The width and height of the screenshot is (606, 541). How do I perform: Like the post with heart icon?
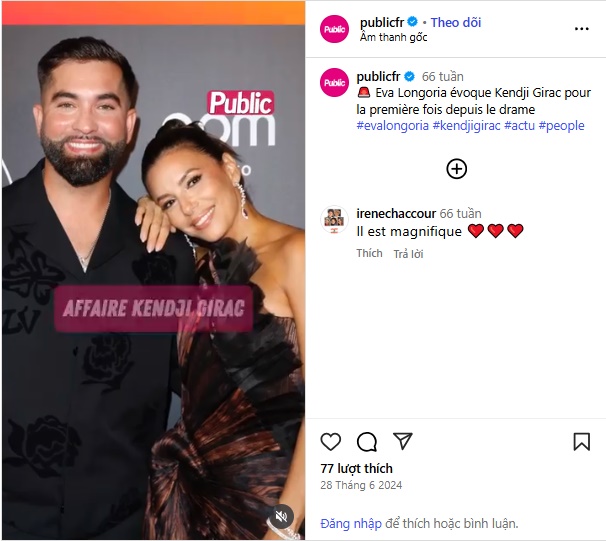(331, 442)
